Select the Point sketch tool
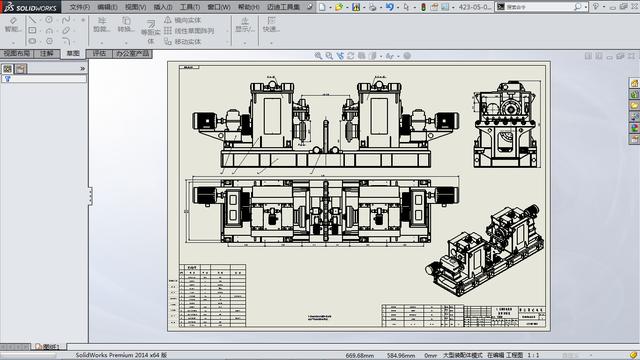640x360 pixels. pyautogui.click(x=83, y=20)
